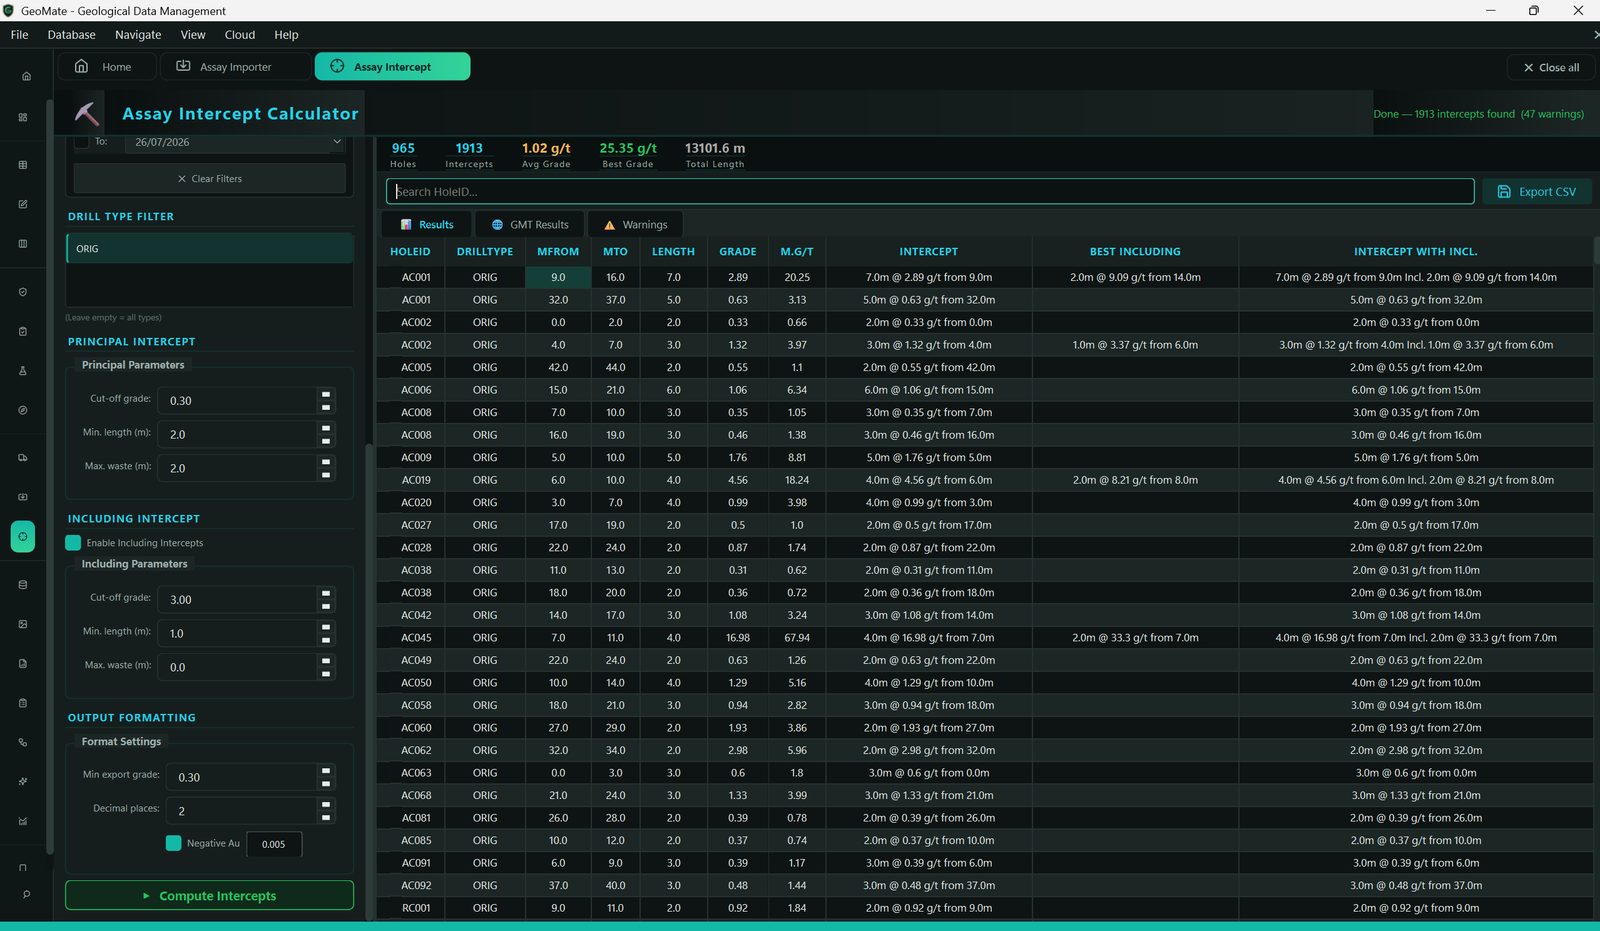Image resolution: width=1600 pixels, height=931 pixels.
Task: Toggle the 'To:' date filter checkbox
Action: point(82,142)
